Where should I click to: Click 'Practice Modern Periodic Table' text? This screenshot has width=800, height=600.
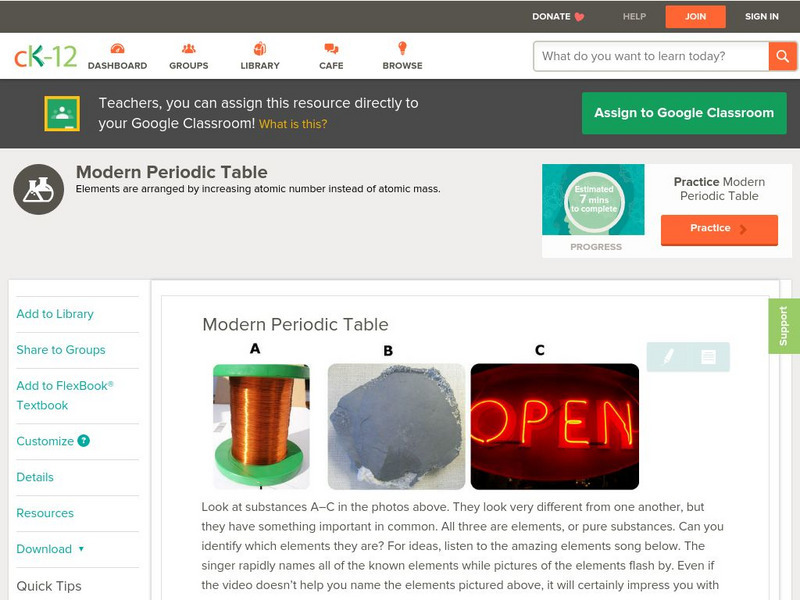pyautogui.click(x=719, y=189)
